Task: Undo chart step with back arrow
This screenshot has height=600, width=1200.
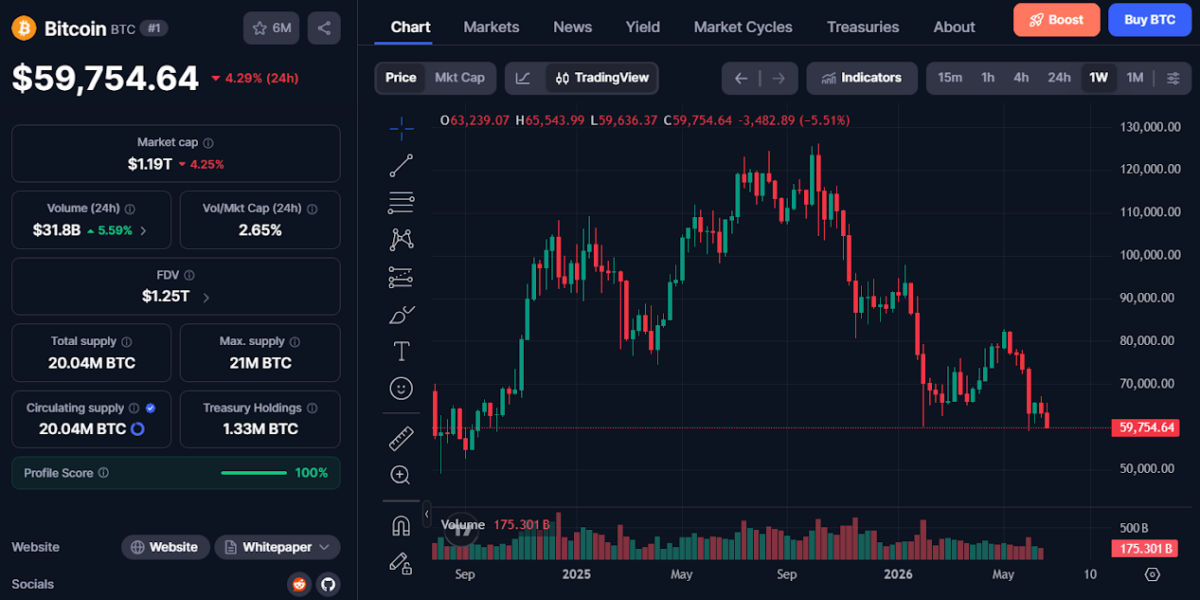Action: 741,78
